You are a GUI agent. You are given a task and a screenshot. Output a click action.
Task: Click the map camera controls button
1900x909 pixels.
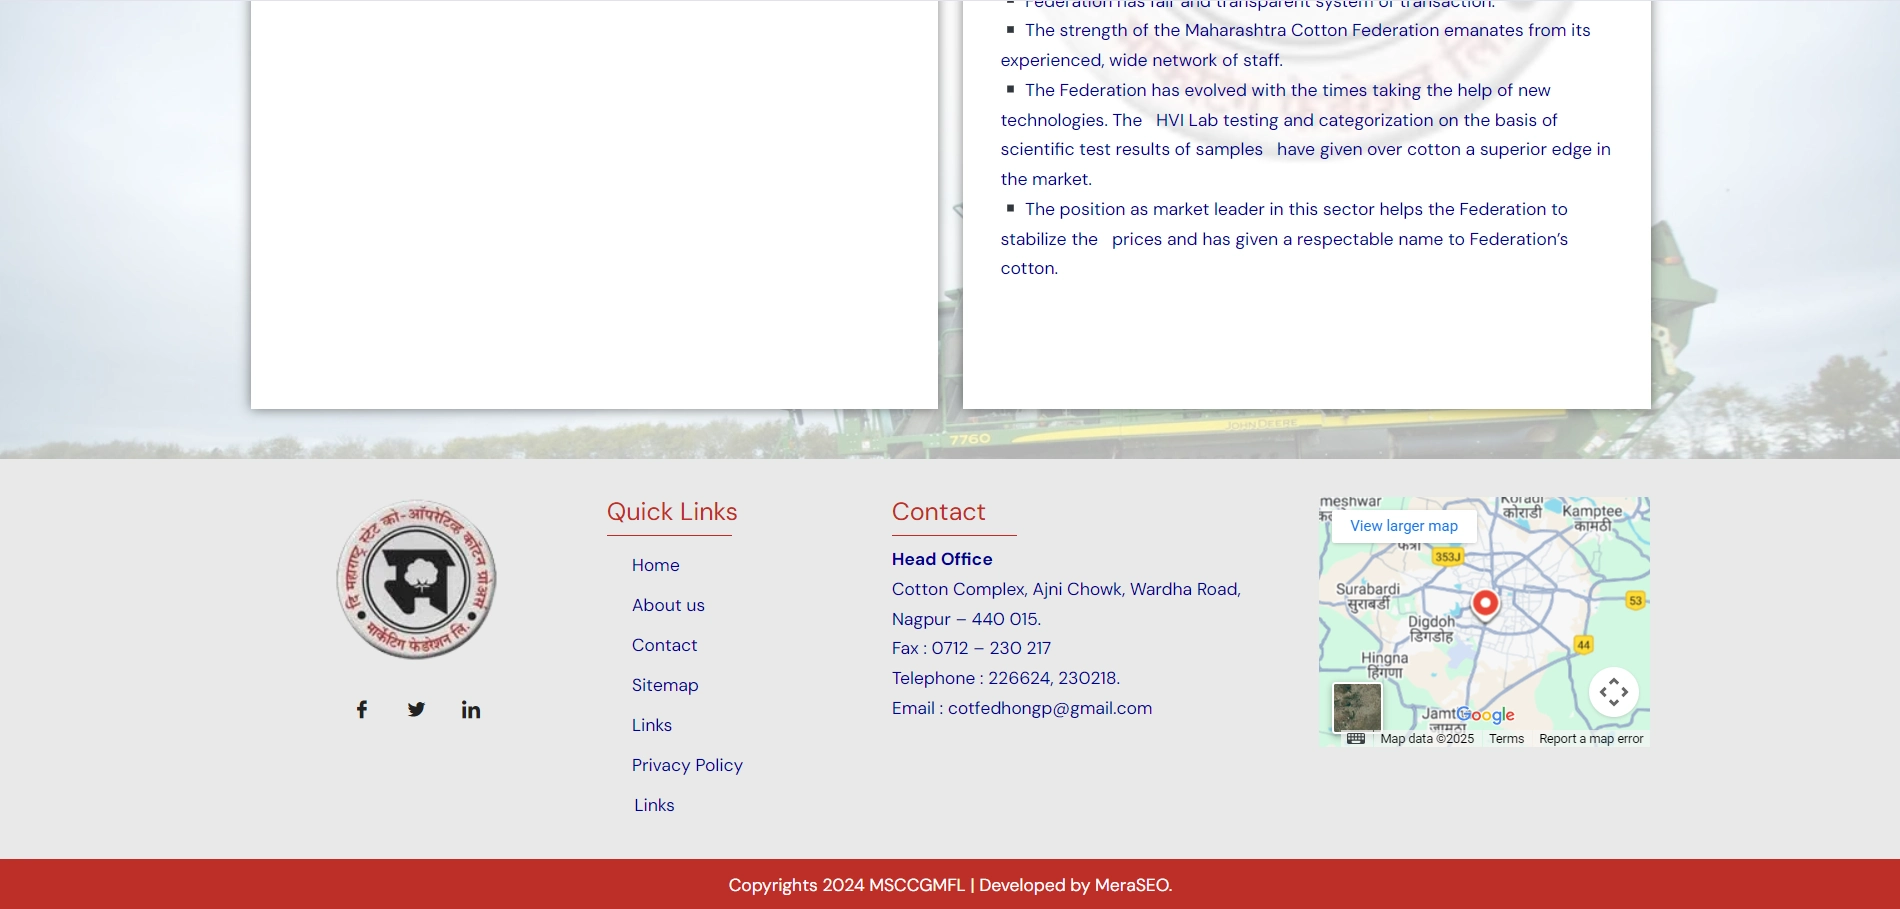[1613, 692]
